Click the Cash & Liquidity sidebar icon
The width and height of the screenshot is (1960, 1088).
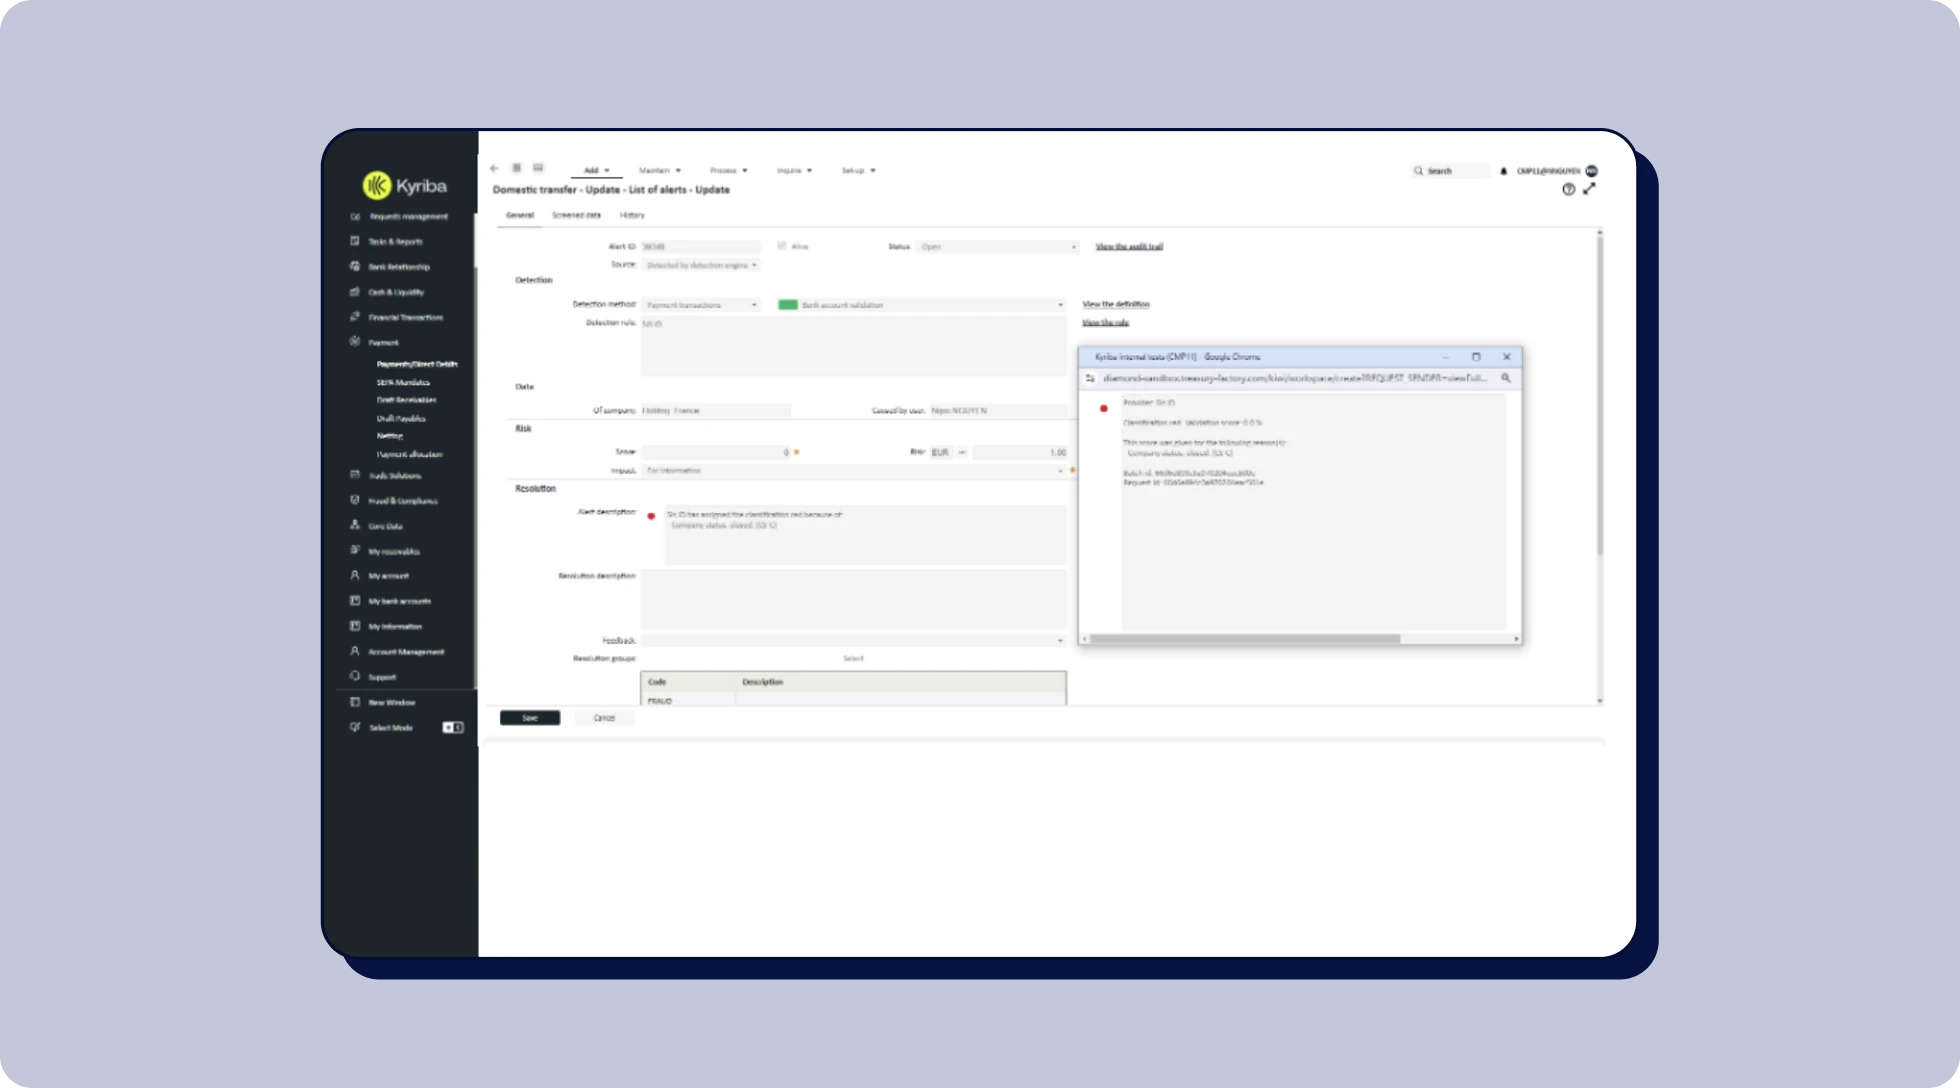click(x=355, y=292)
